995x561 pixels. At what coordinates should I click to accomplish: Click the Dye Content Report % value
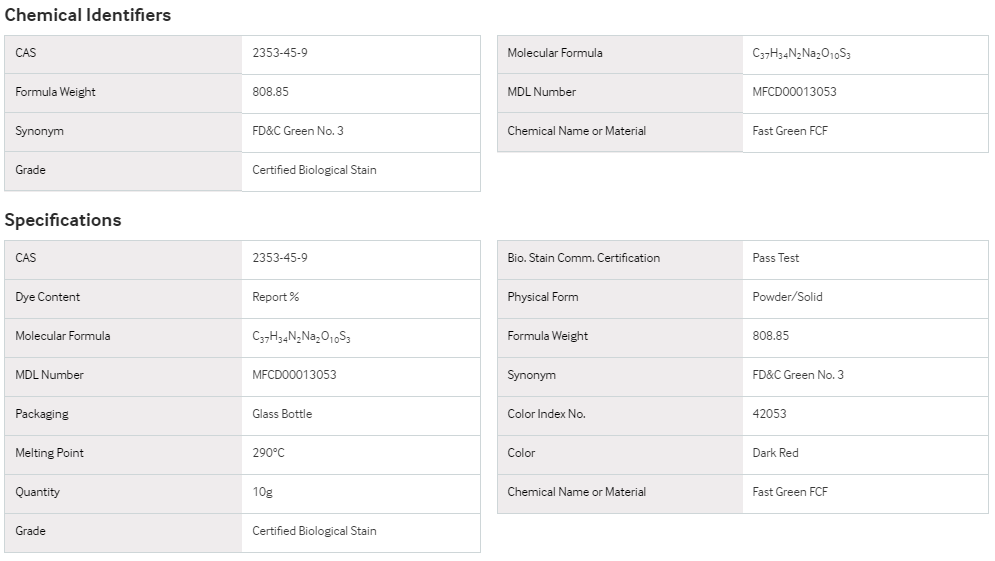pyautogui.click(x=275, y=296)
